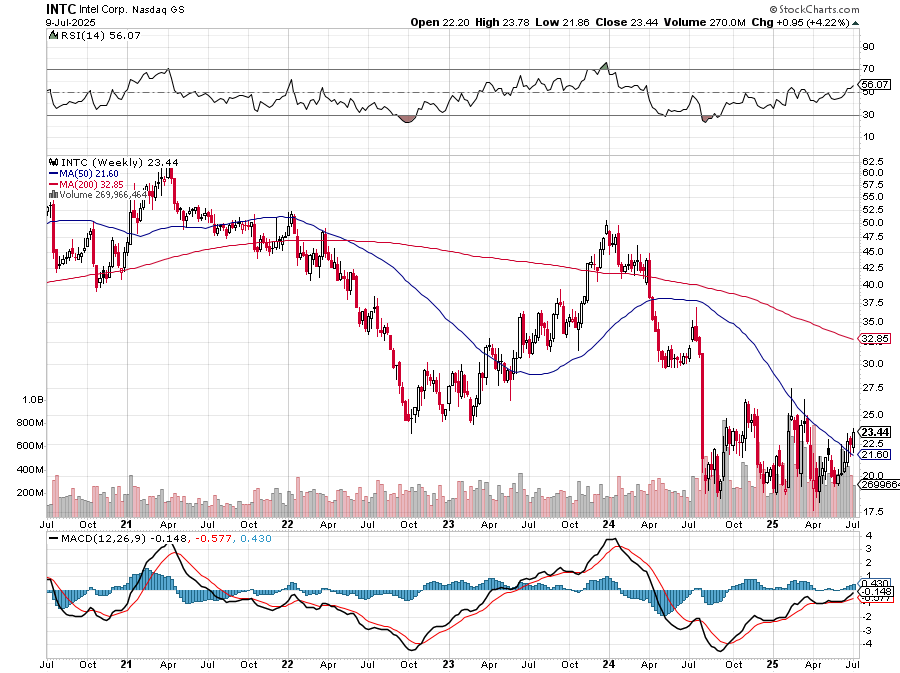Click the black MACD line sample in legend
Screen dimensions: 900x673
53,539
